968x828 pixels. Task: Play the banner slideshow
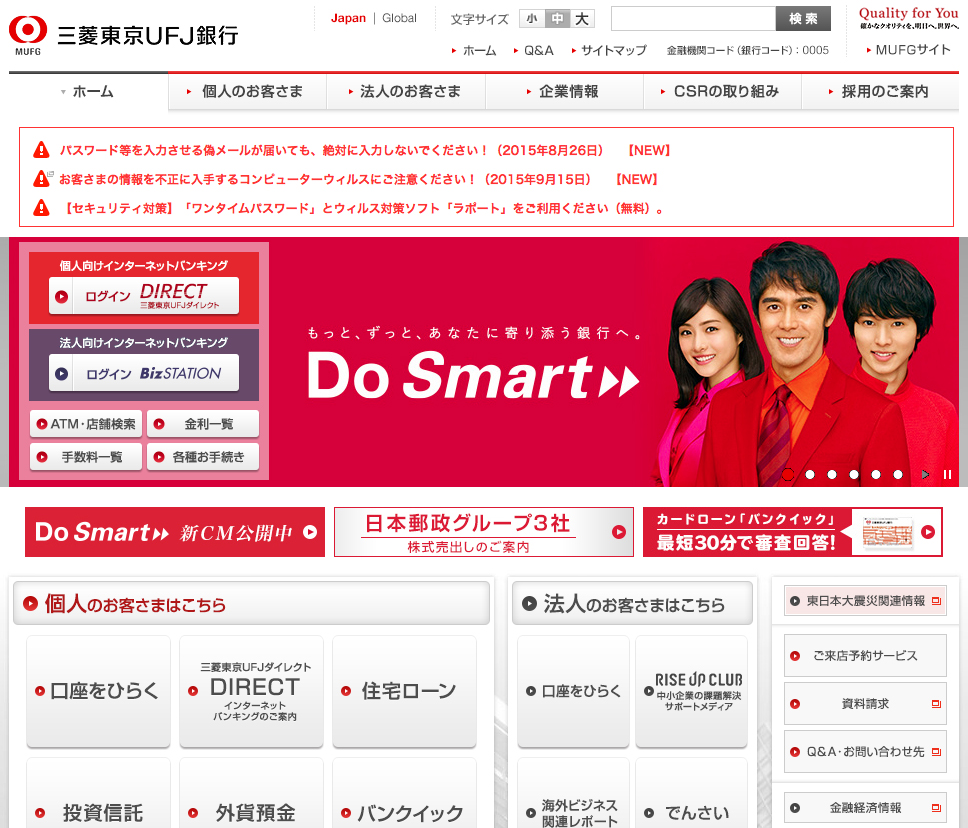pos(925,474)
